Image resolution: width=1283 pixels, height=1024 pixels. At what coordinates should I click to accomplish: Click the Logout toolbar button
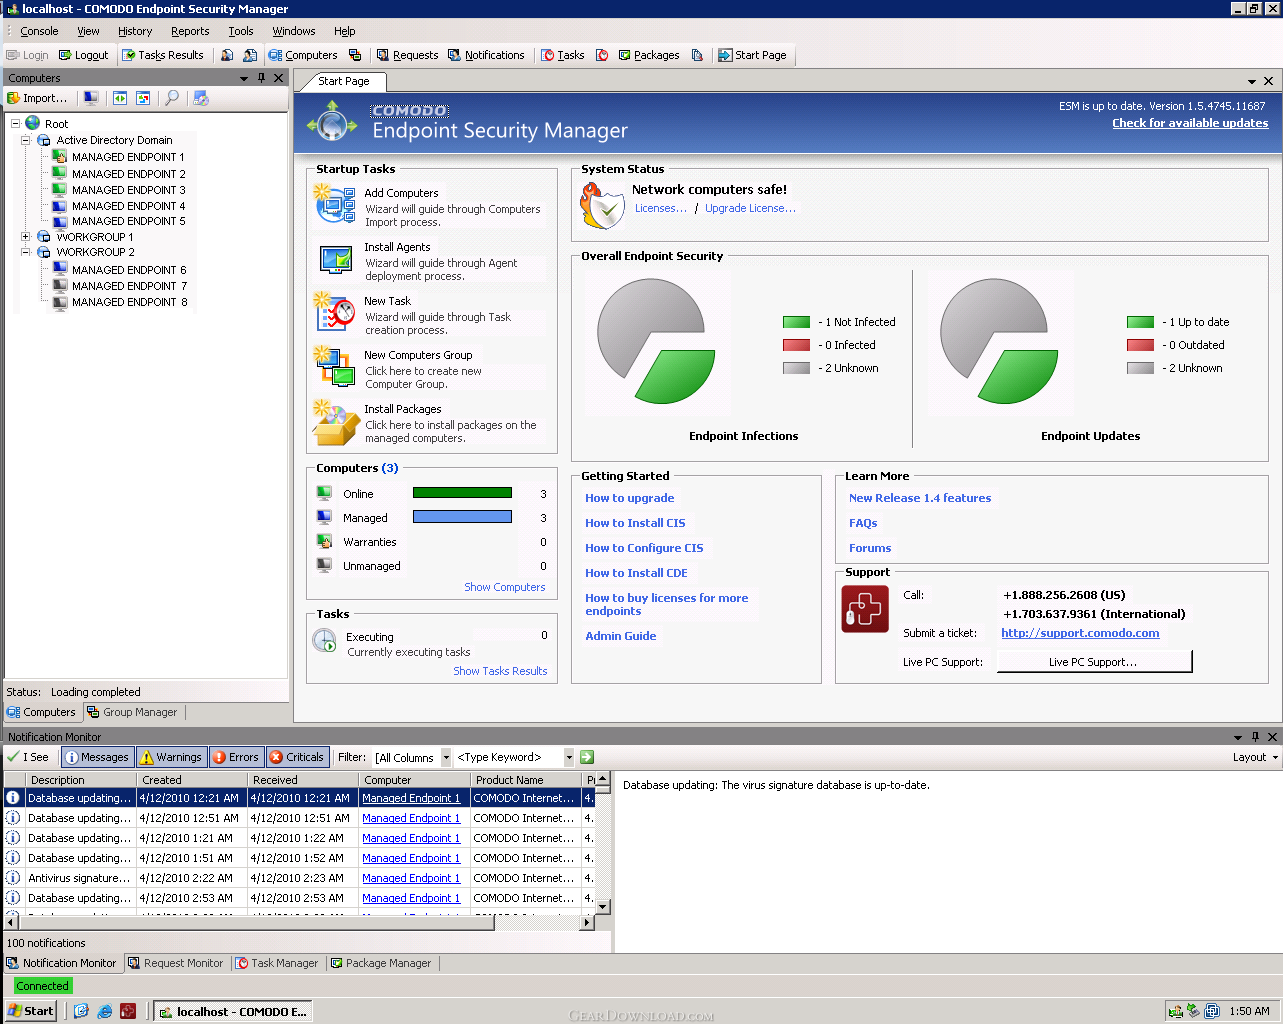[84, 55]
